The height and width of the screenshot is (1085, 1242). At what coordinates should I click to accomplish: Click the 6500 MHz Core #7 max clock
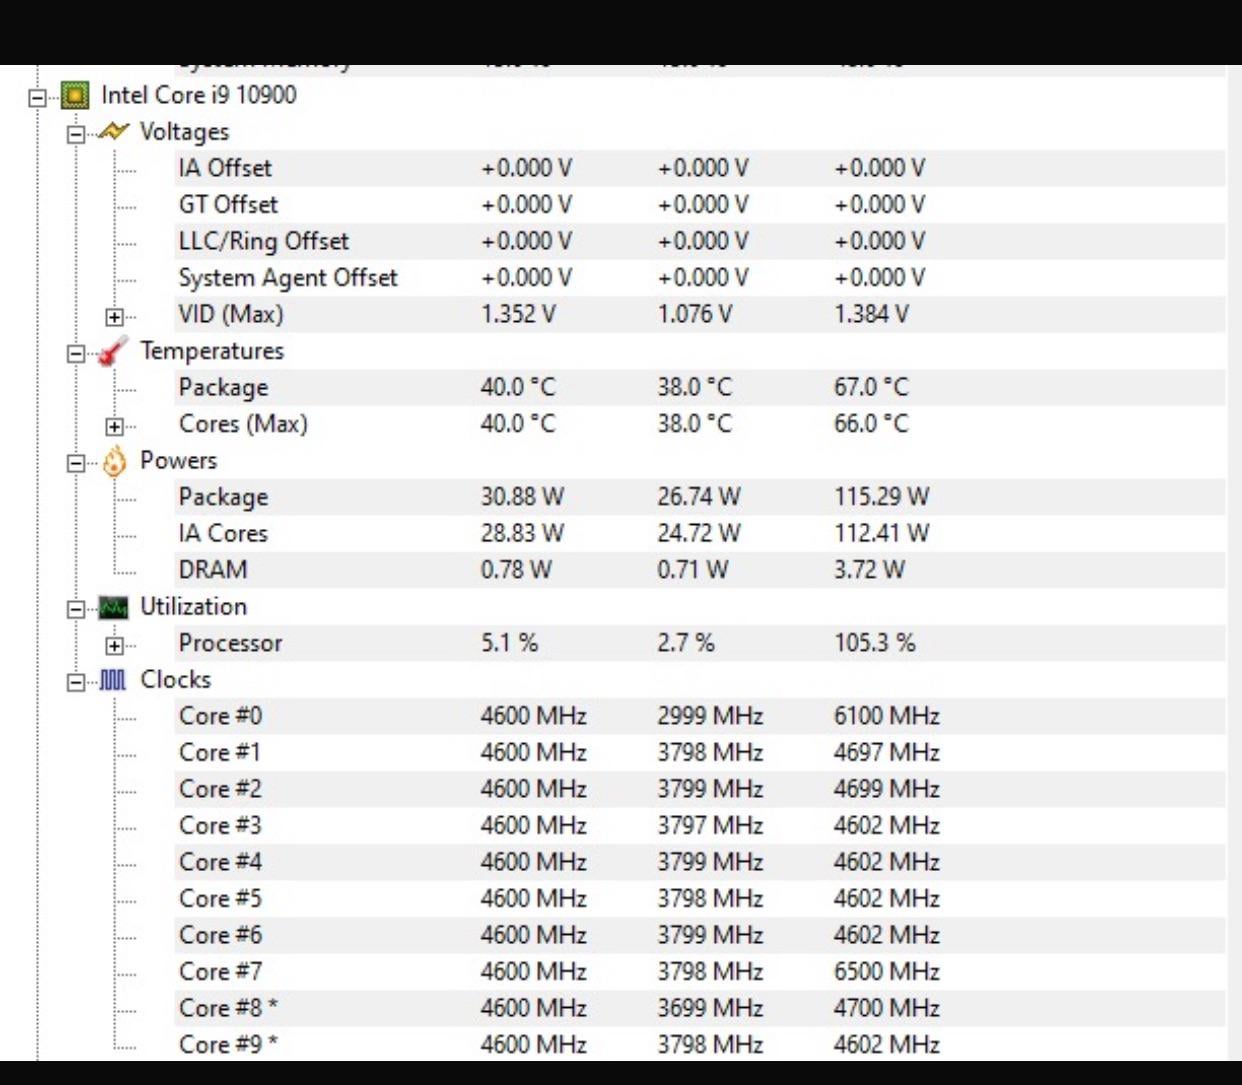887,971
